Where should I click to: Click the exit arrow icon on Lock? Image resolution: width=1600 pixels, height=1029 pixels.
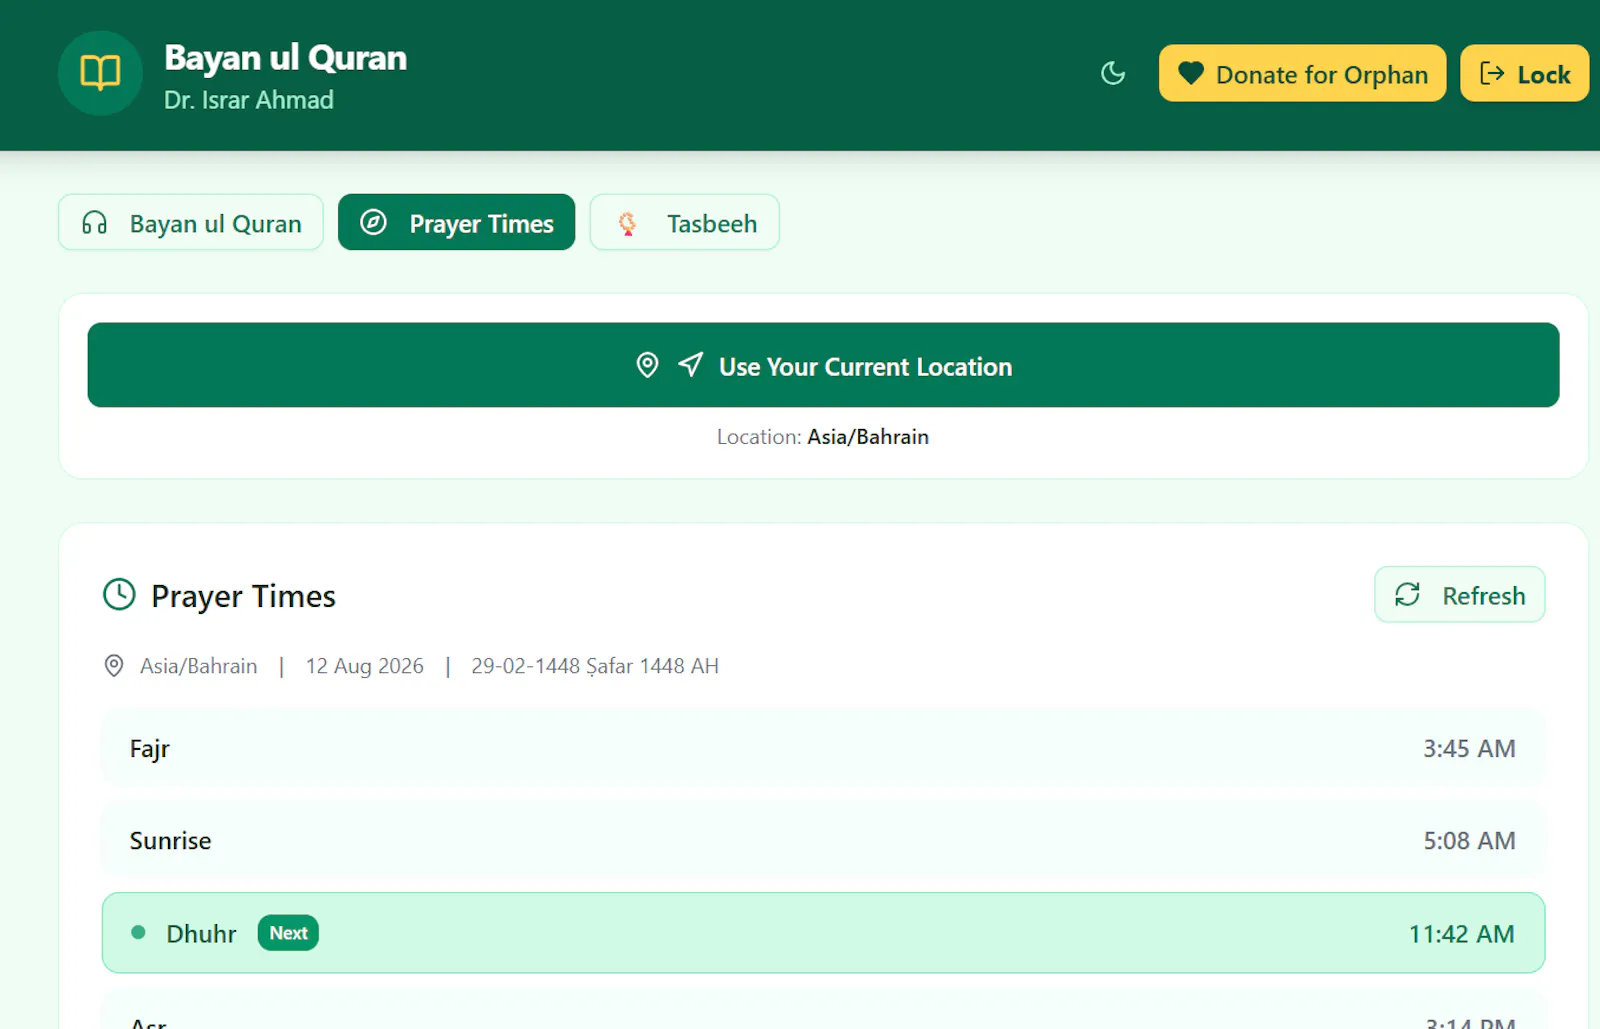click(x=1492, y=73)
